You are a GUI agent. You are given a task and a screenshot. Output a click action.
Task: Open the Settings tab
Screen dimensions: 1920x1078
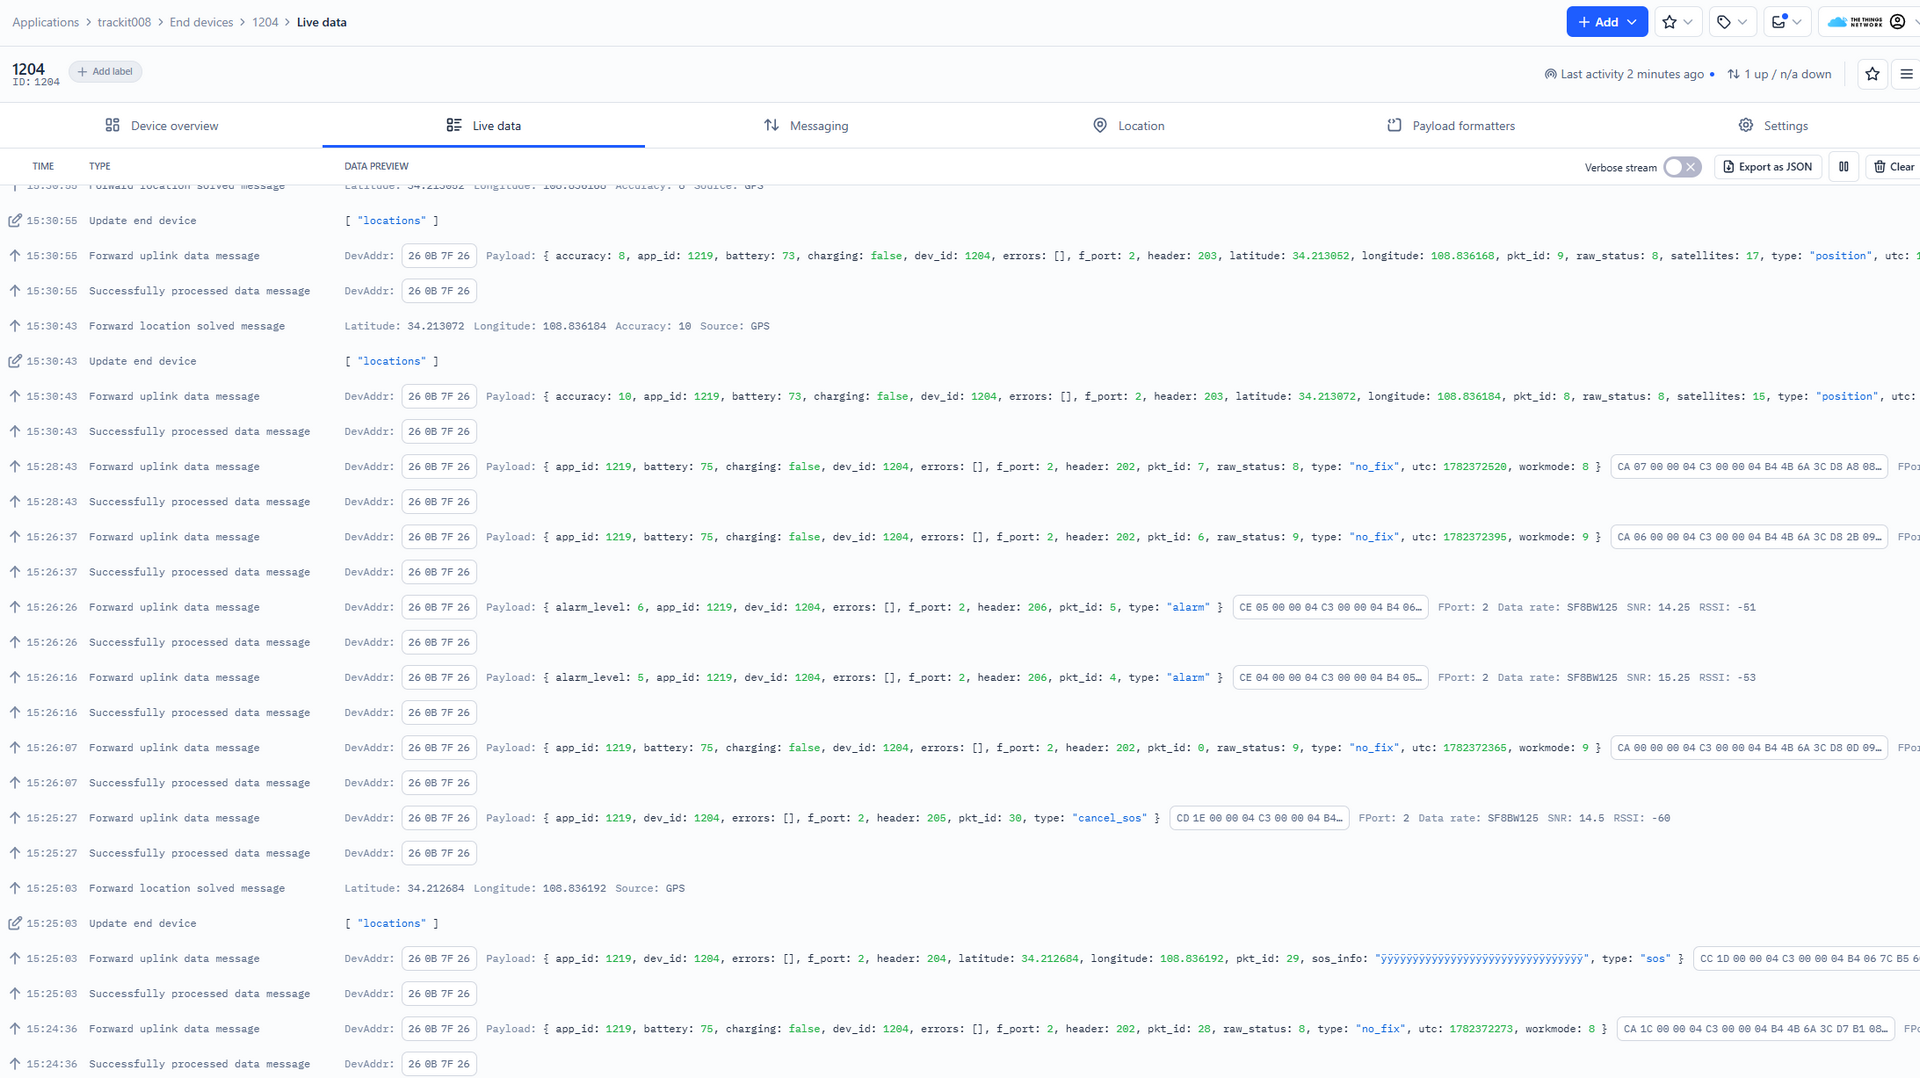tap(1773, 126)
